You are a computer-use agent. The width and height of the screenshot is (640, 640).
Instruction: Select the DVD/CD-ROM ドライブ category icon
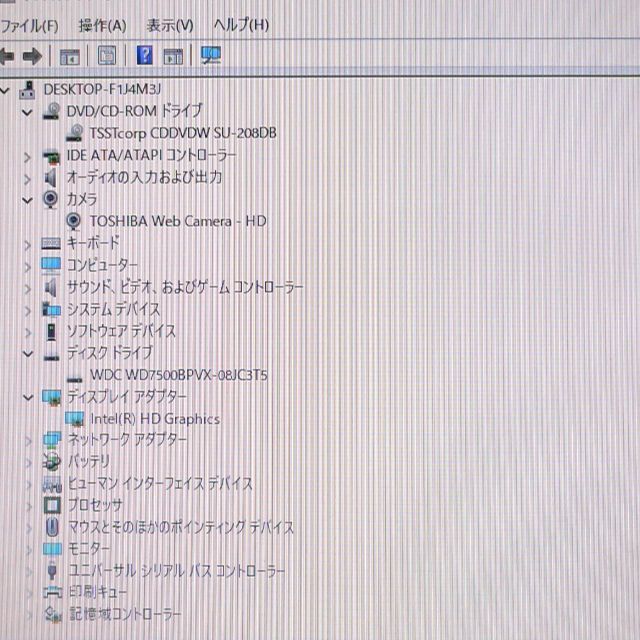[51, 111]
